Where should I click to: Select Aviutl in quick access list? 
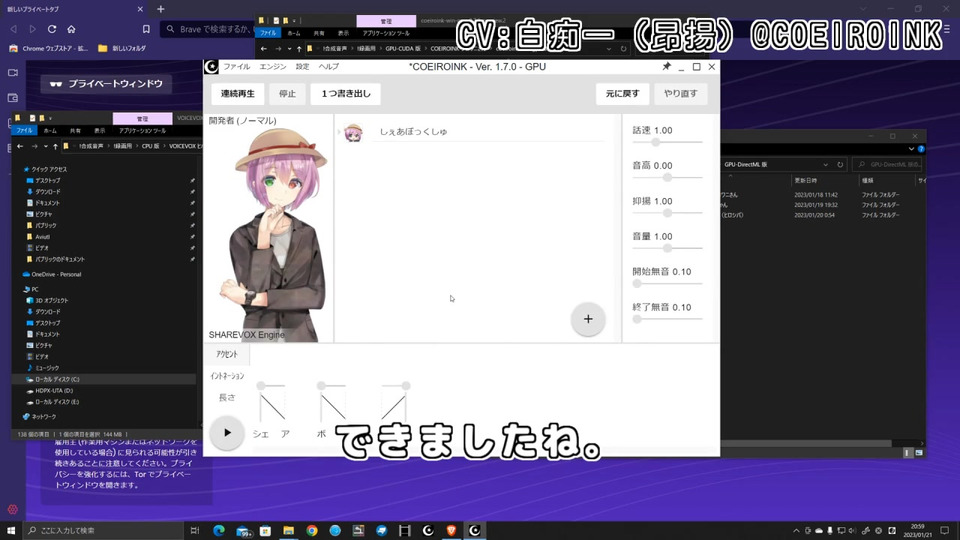pos(42,237)
